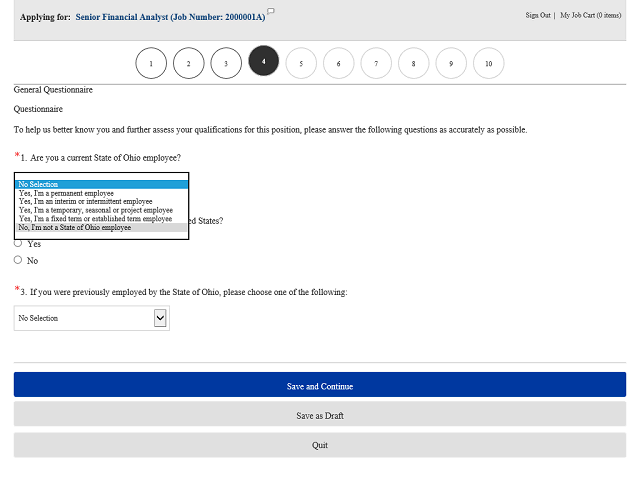Open My Job Cart (0 items)
640x480 pixels.
point(591,15)
